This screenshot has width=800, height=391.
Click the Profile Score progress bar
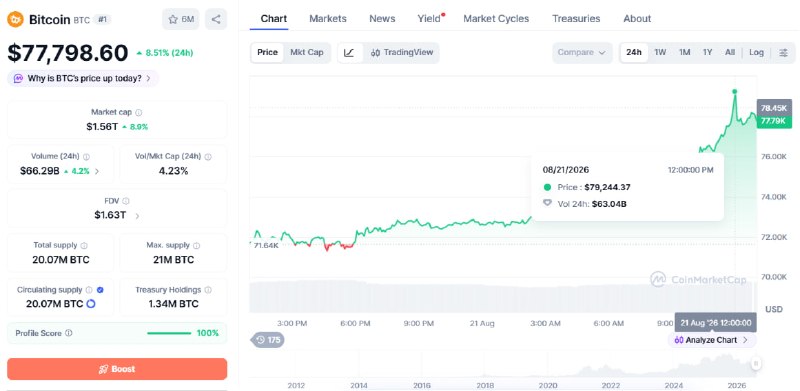169,333
